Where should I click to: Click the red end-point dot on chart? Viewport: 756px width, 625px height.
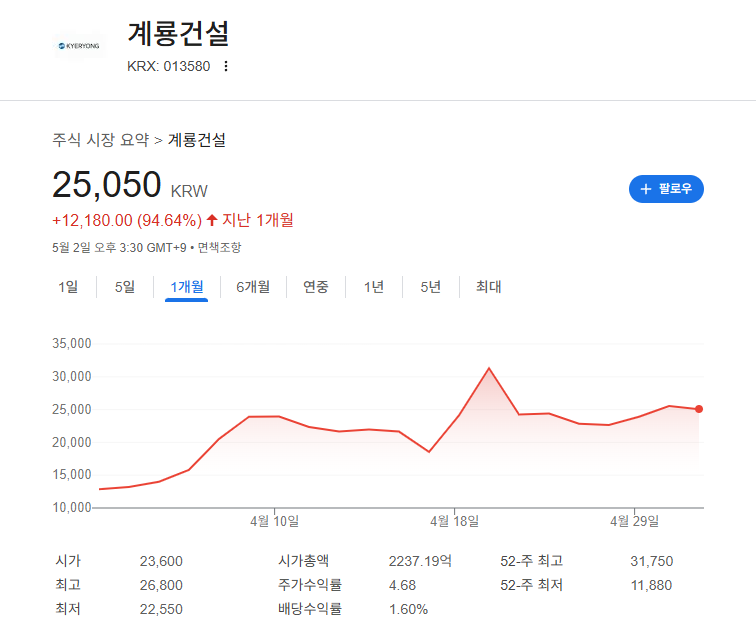(699, 409)
